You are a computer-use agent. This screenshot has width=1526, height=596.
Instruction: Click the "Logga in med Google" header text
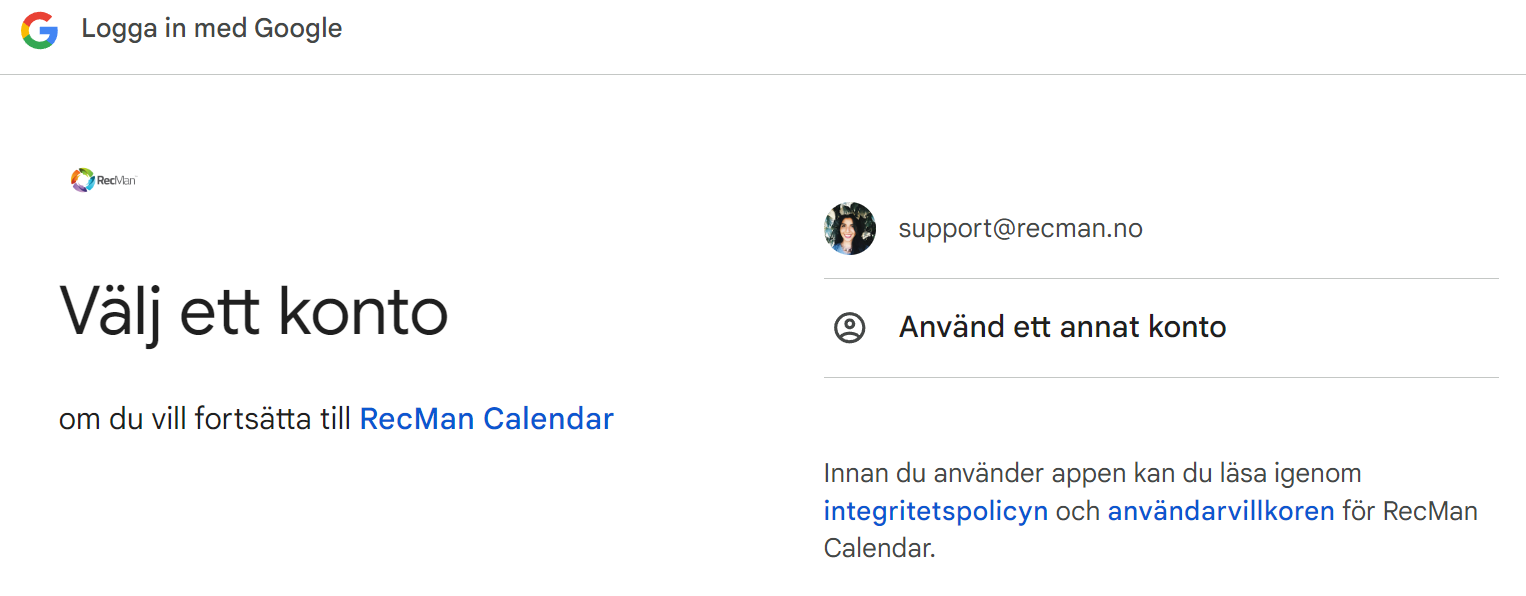point(211,29)
